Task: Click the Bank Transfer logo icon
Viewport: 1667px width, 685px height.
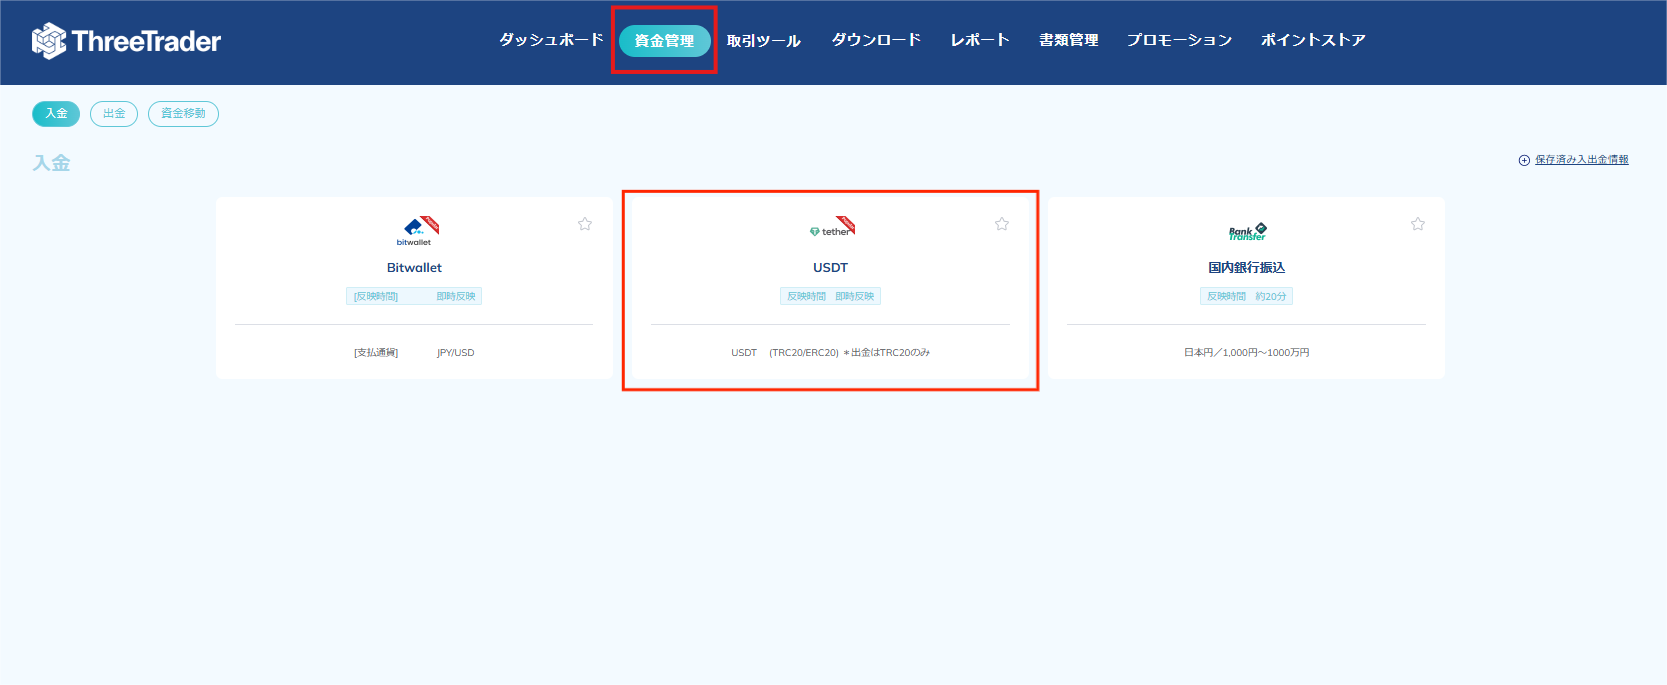Action: [x=1247, y=231]
